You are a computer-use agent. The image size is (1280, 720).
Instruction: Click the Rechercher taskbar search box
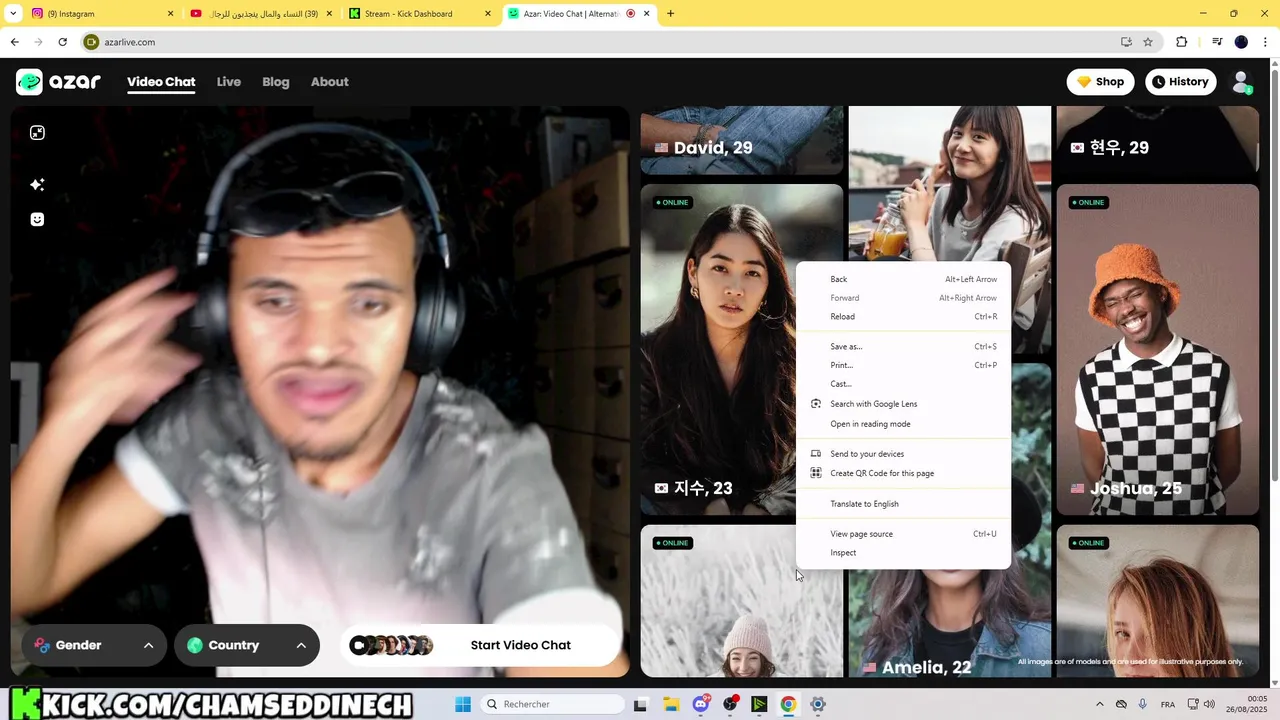[553, 704]
